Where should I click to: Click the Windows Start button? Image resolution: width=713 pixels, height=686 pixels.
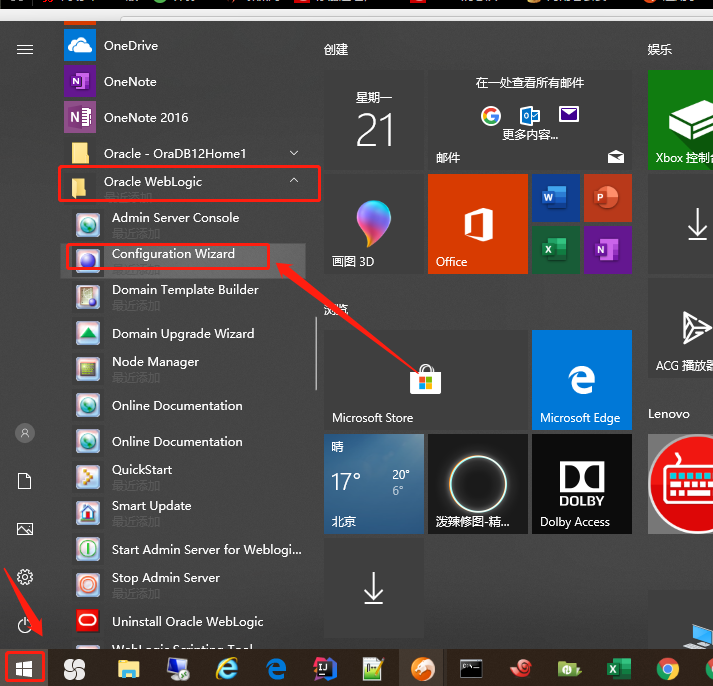[25, 668]
